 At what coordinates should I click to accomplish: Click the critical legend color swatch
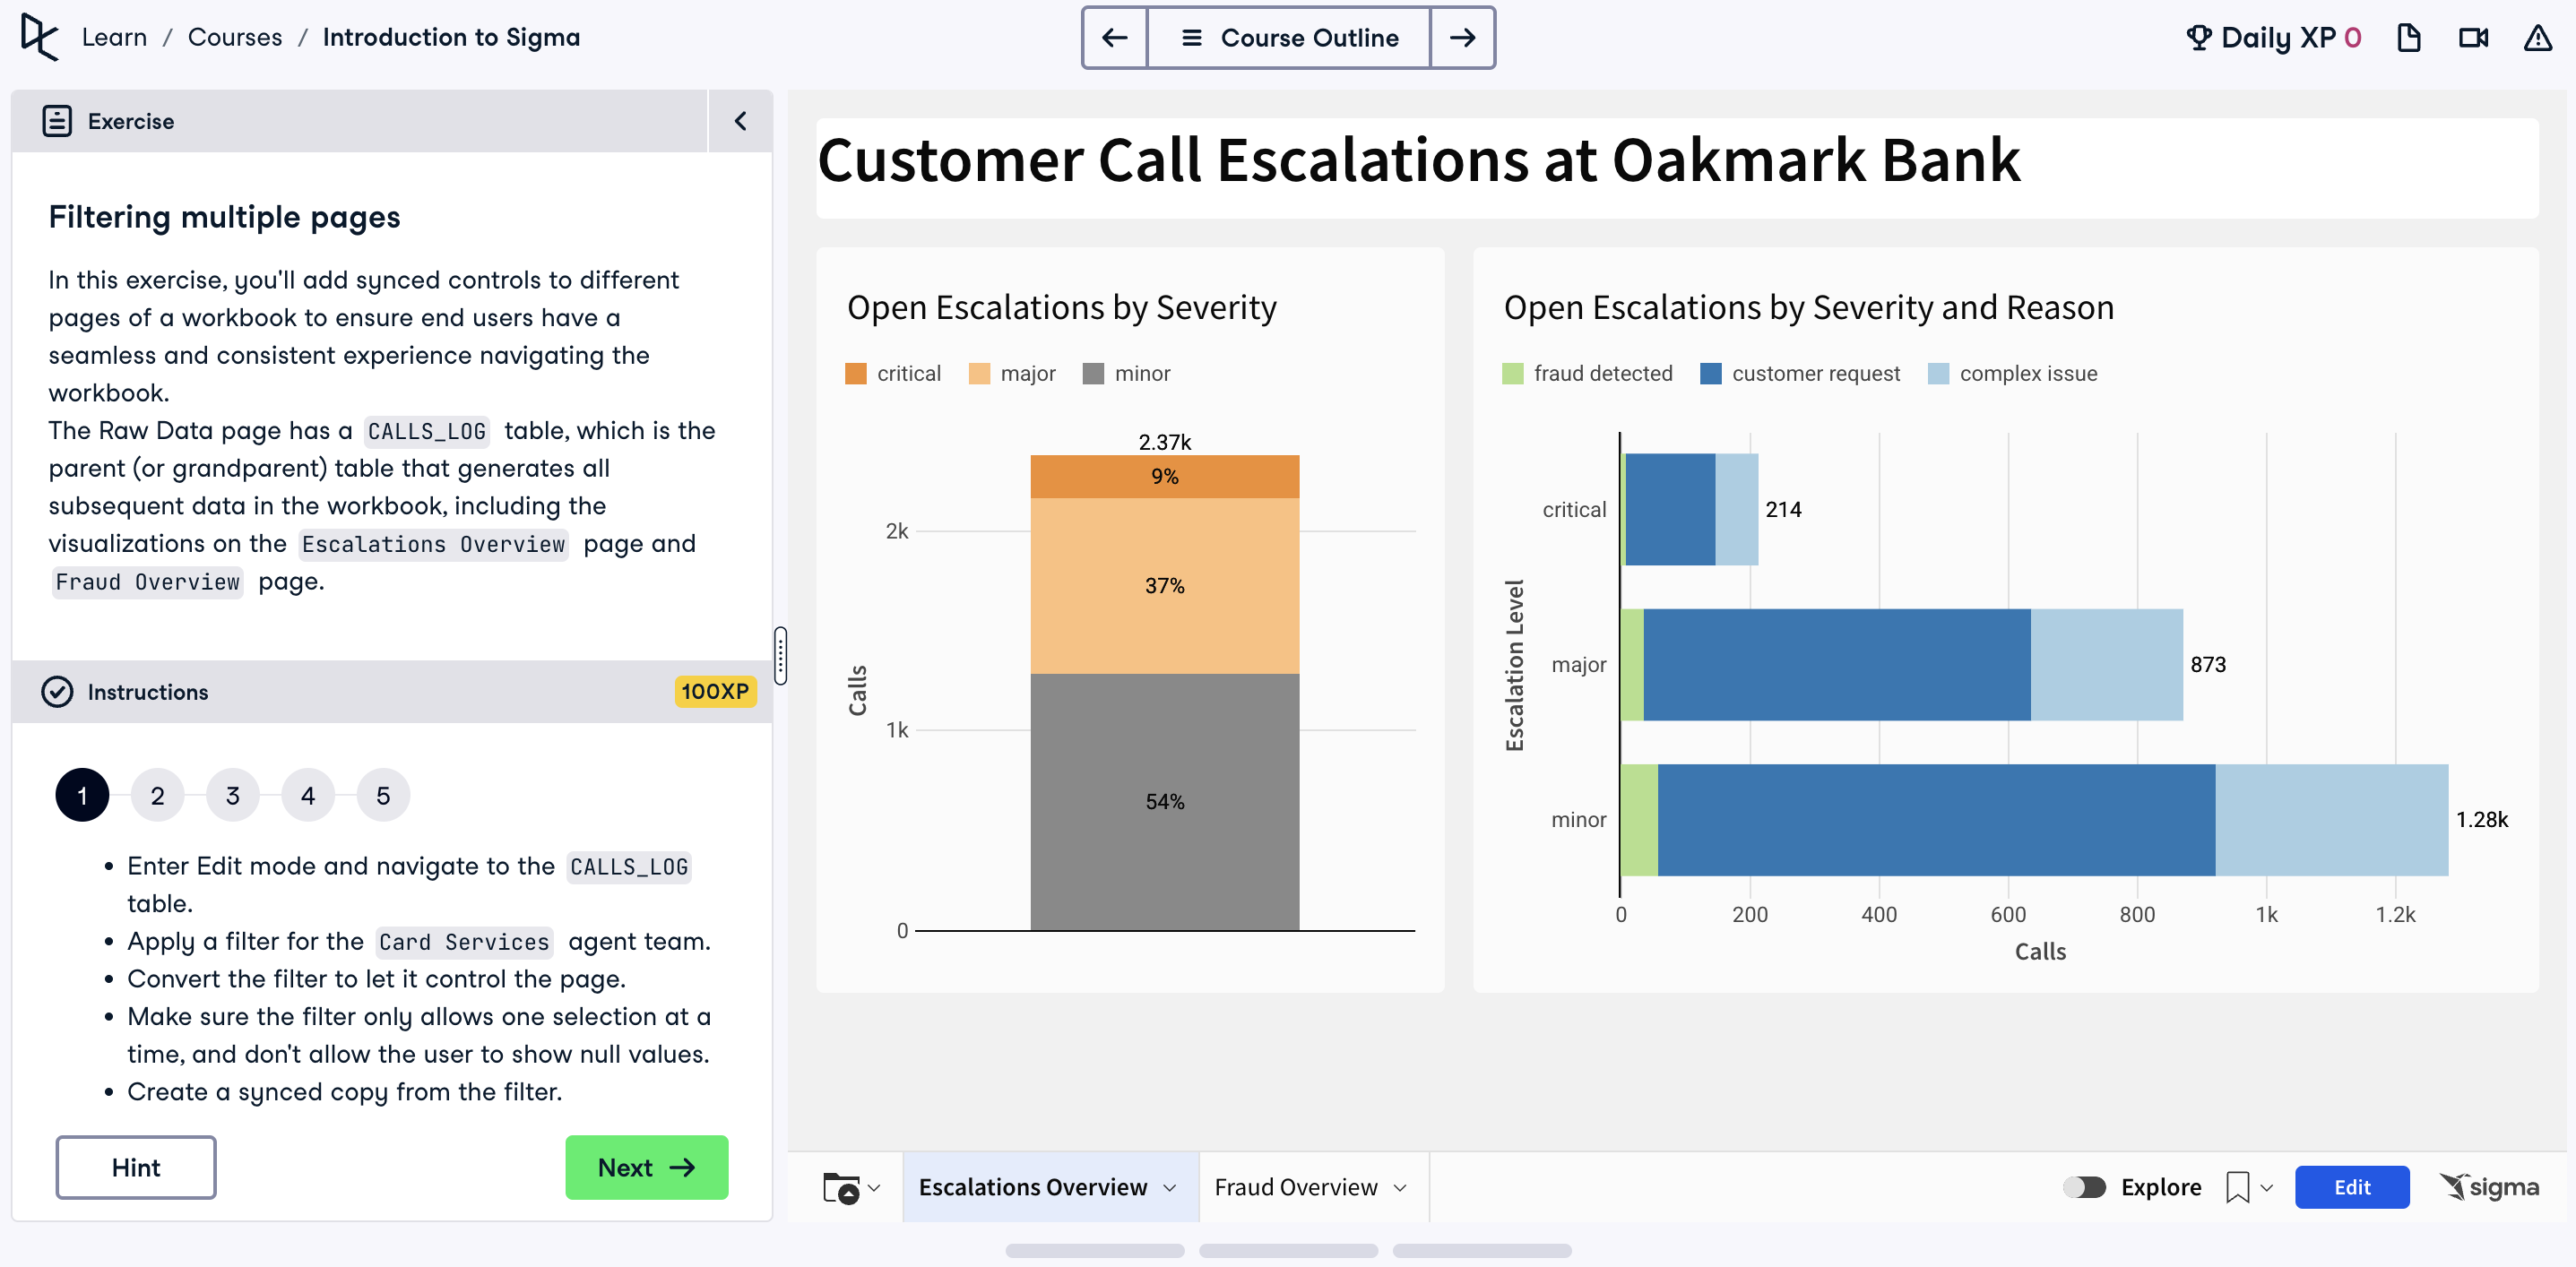pyautogui.click(x=856, y=374)
